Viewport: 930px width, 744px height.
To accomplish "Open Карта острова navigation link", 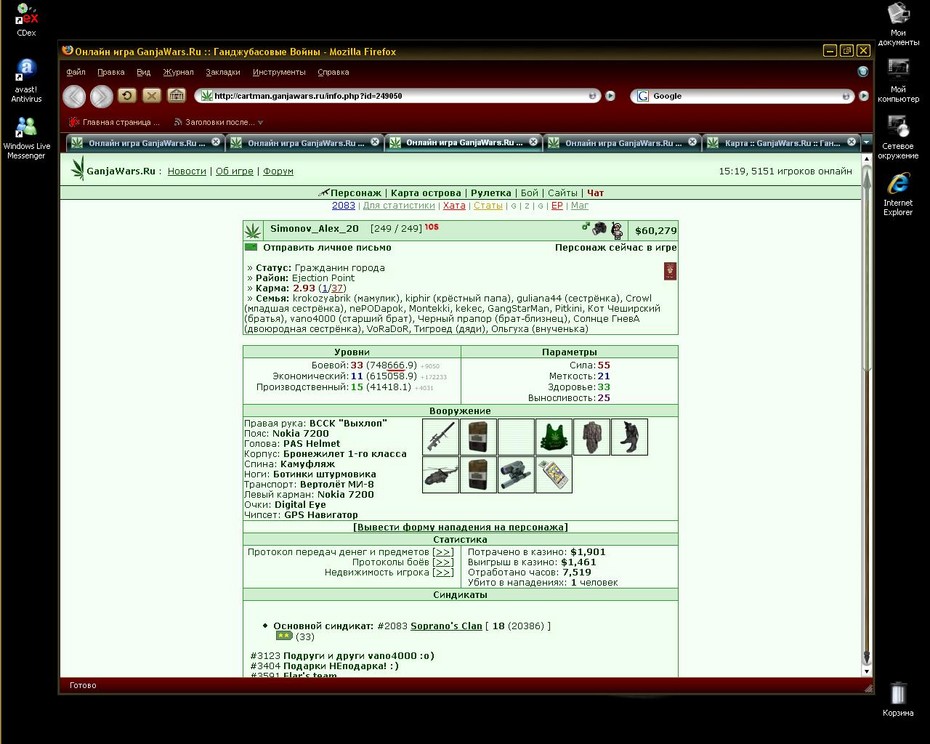I will (x=426, y=193).
